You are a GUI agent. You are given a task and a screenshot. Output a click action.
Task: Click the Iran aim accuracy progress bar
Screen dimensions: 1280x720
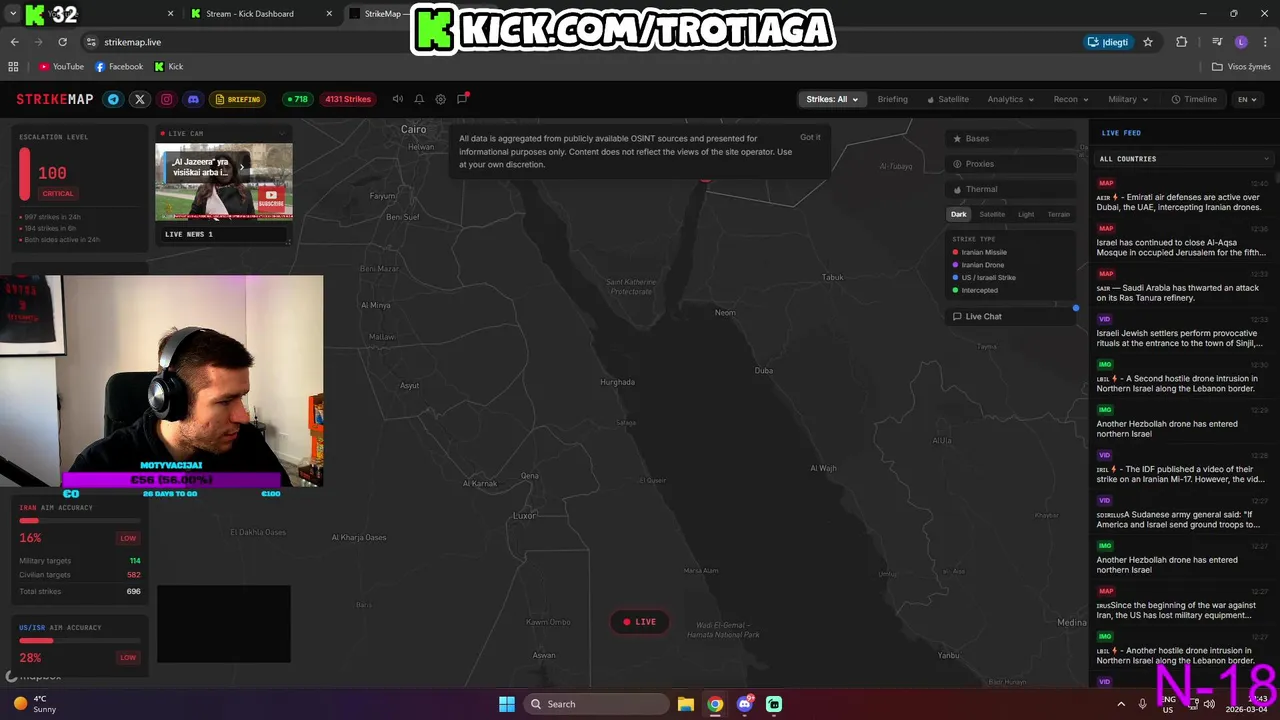point(80,521)
